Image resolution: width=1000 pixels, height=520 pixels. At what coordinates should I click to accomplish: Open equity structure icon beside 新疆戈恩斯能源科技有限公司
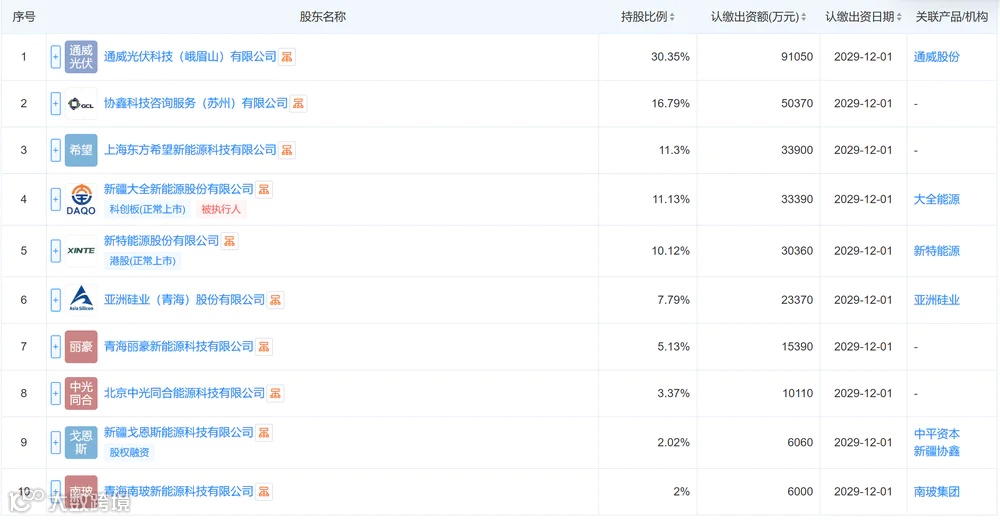[x=264, y=433]
